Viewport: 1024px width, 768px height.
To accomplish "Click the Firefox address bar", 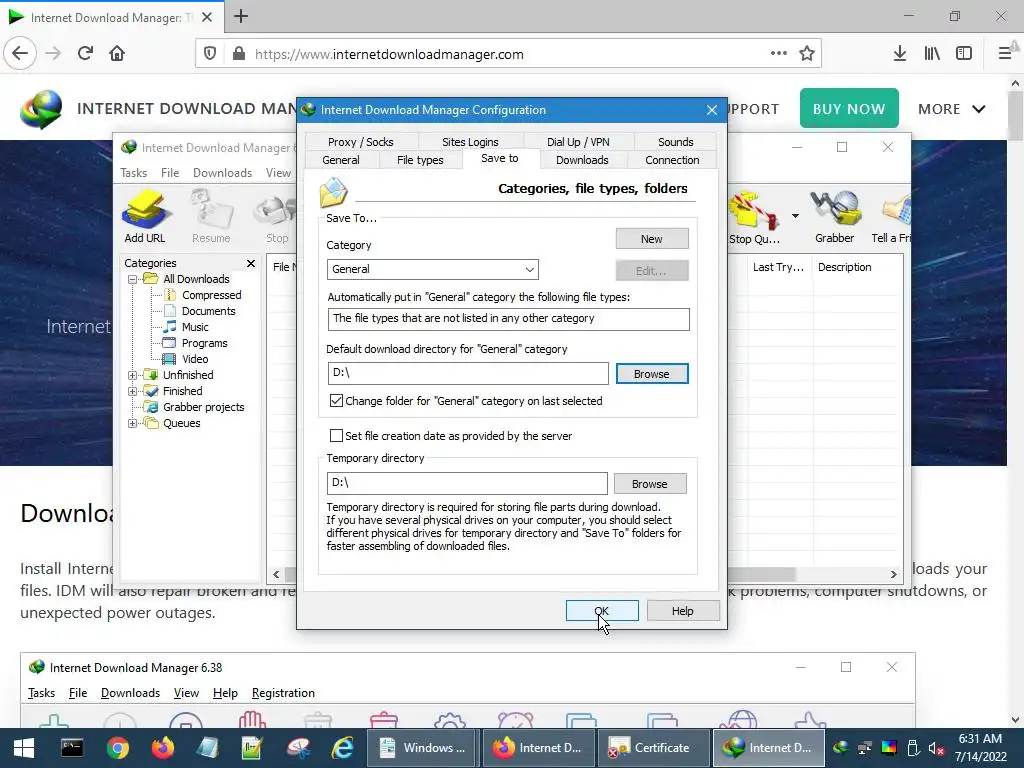I will pyautogui.click(x=508, y=54).
